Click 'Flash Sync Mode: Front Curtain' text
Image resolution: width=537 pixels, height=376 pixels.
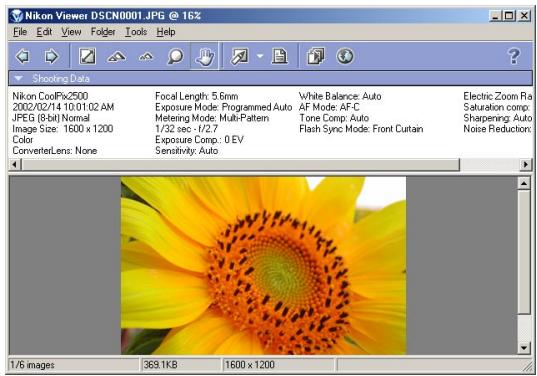pos(361,129)
